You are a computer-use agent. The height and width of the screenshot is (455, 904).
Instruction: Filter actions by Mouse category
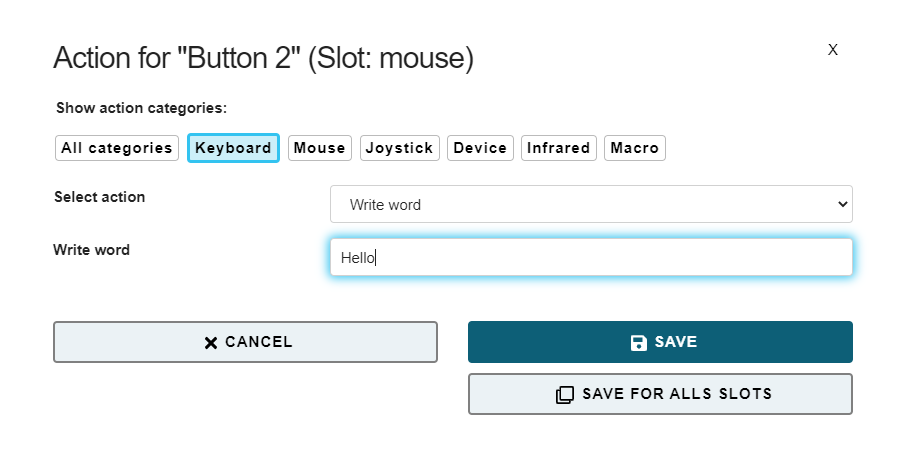320,148
